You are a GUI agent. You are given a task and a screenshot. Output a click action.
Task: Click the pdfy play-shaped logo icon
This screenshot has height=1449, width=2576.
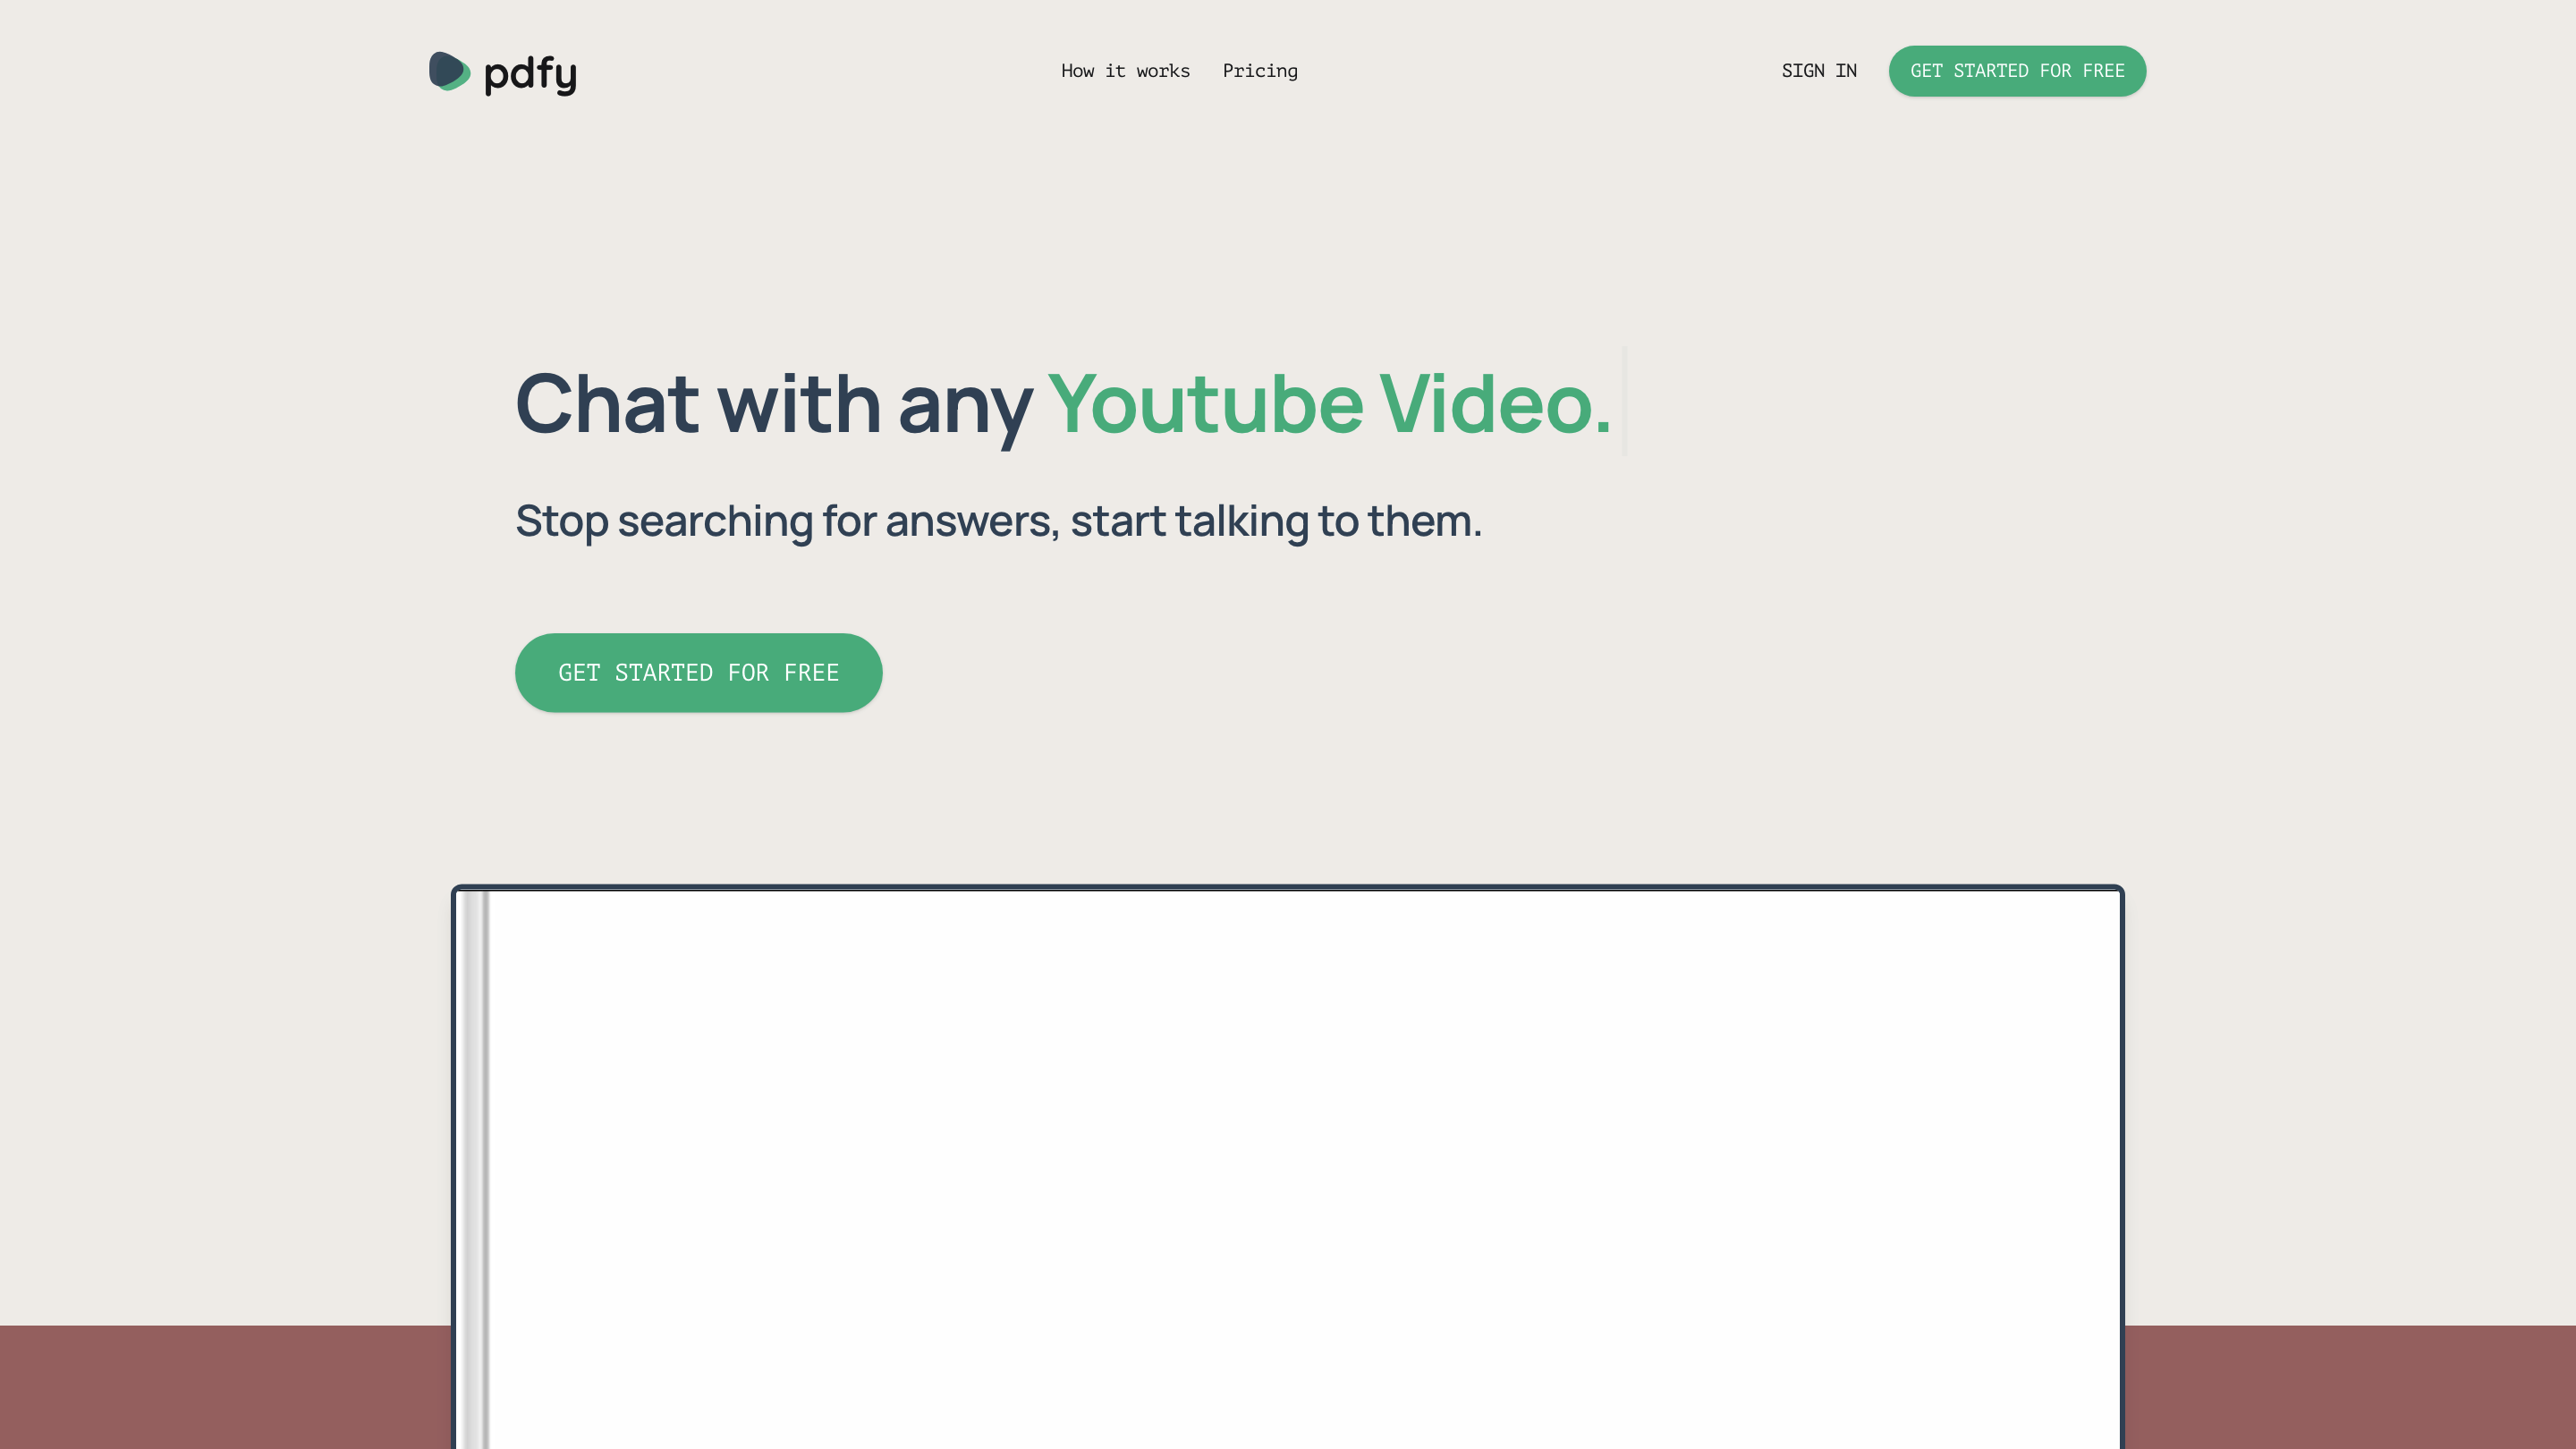[x=448, y=71]
